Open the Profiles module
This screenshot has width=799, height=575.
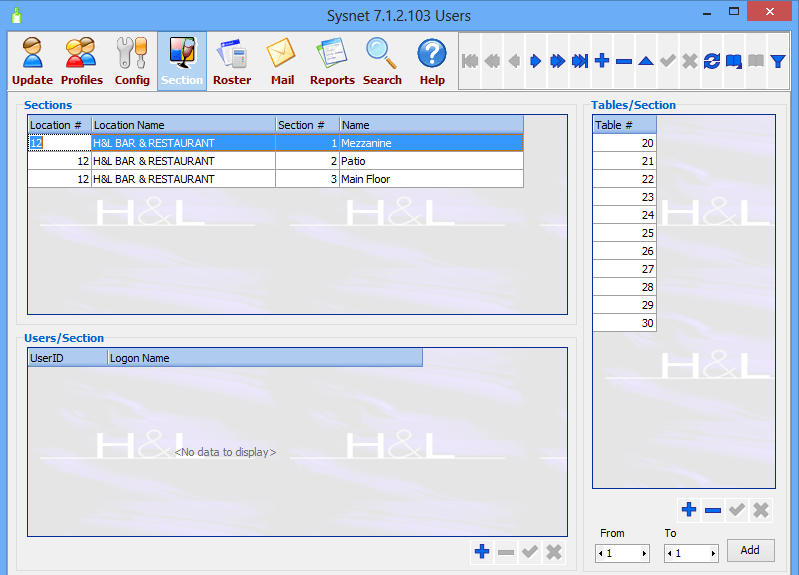pyautogui.click(x=82, y=61)
